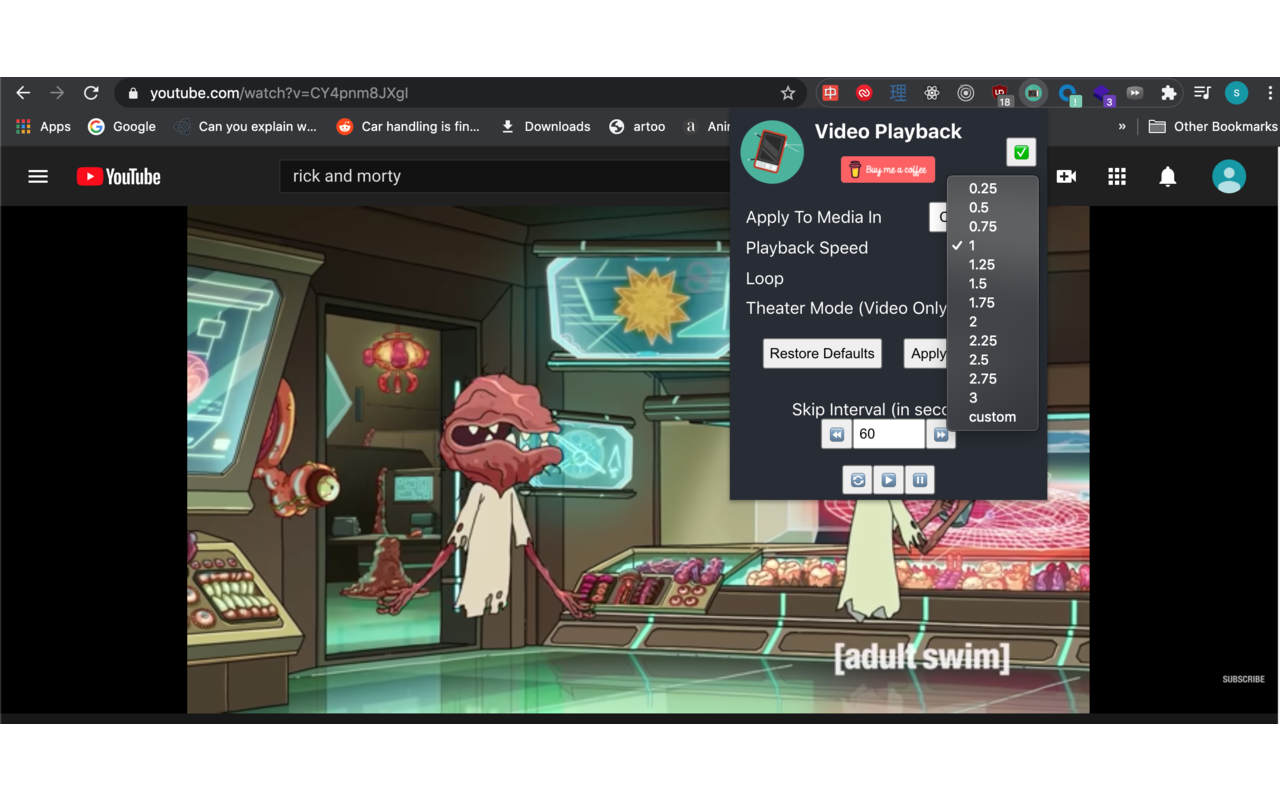Click the Apply button
1280x800 pixels.
click(926, 353)
